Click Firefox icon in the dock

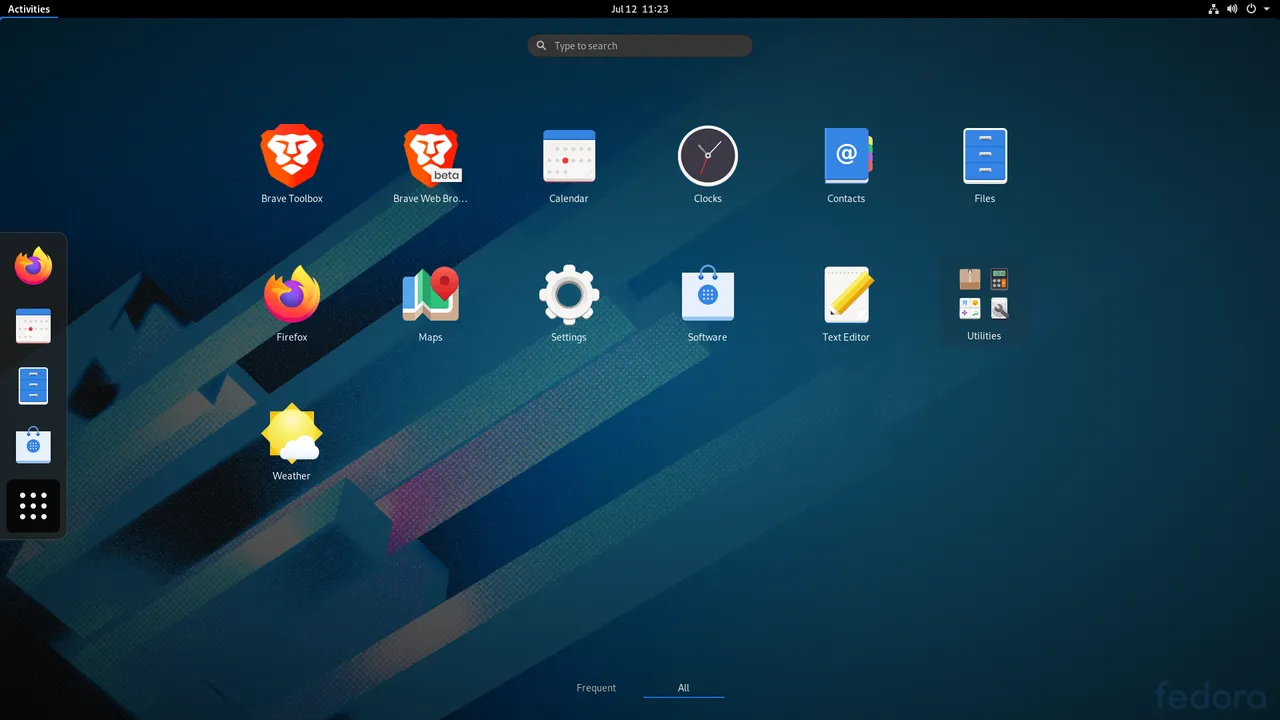click(33, 266)
